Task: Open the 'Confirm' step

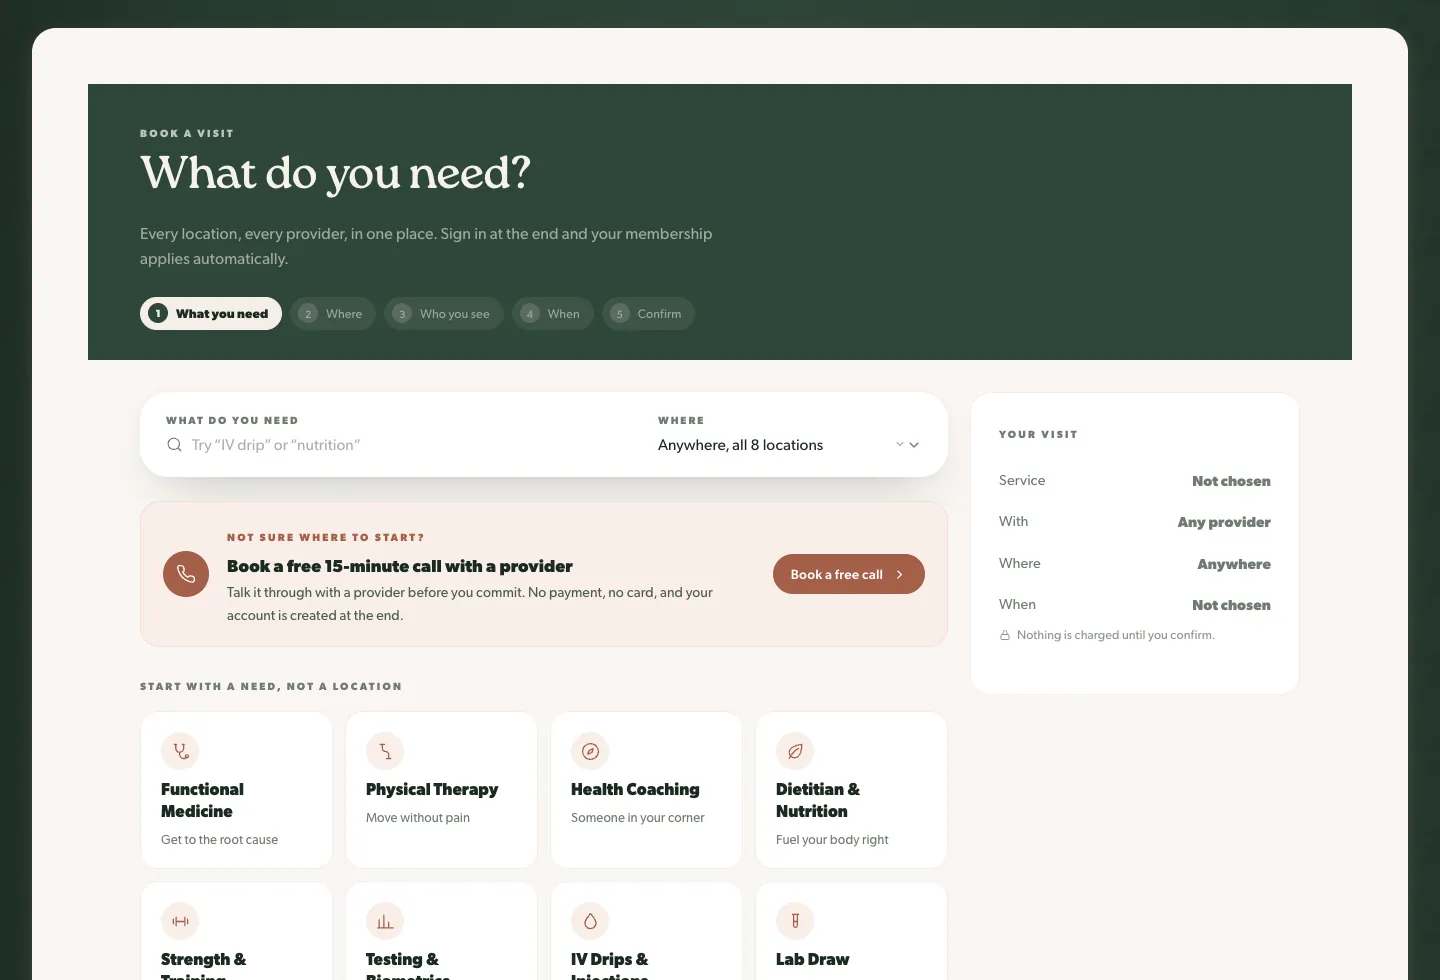Action: 648,314
